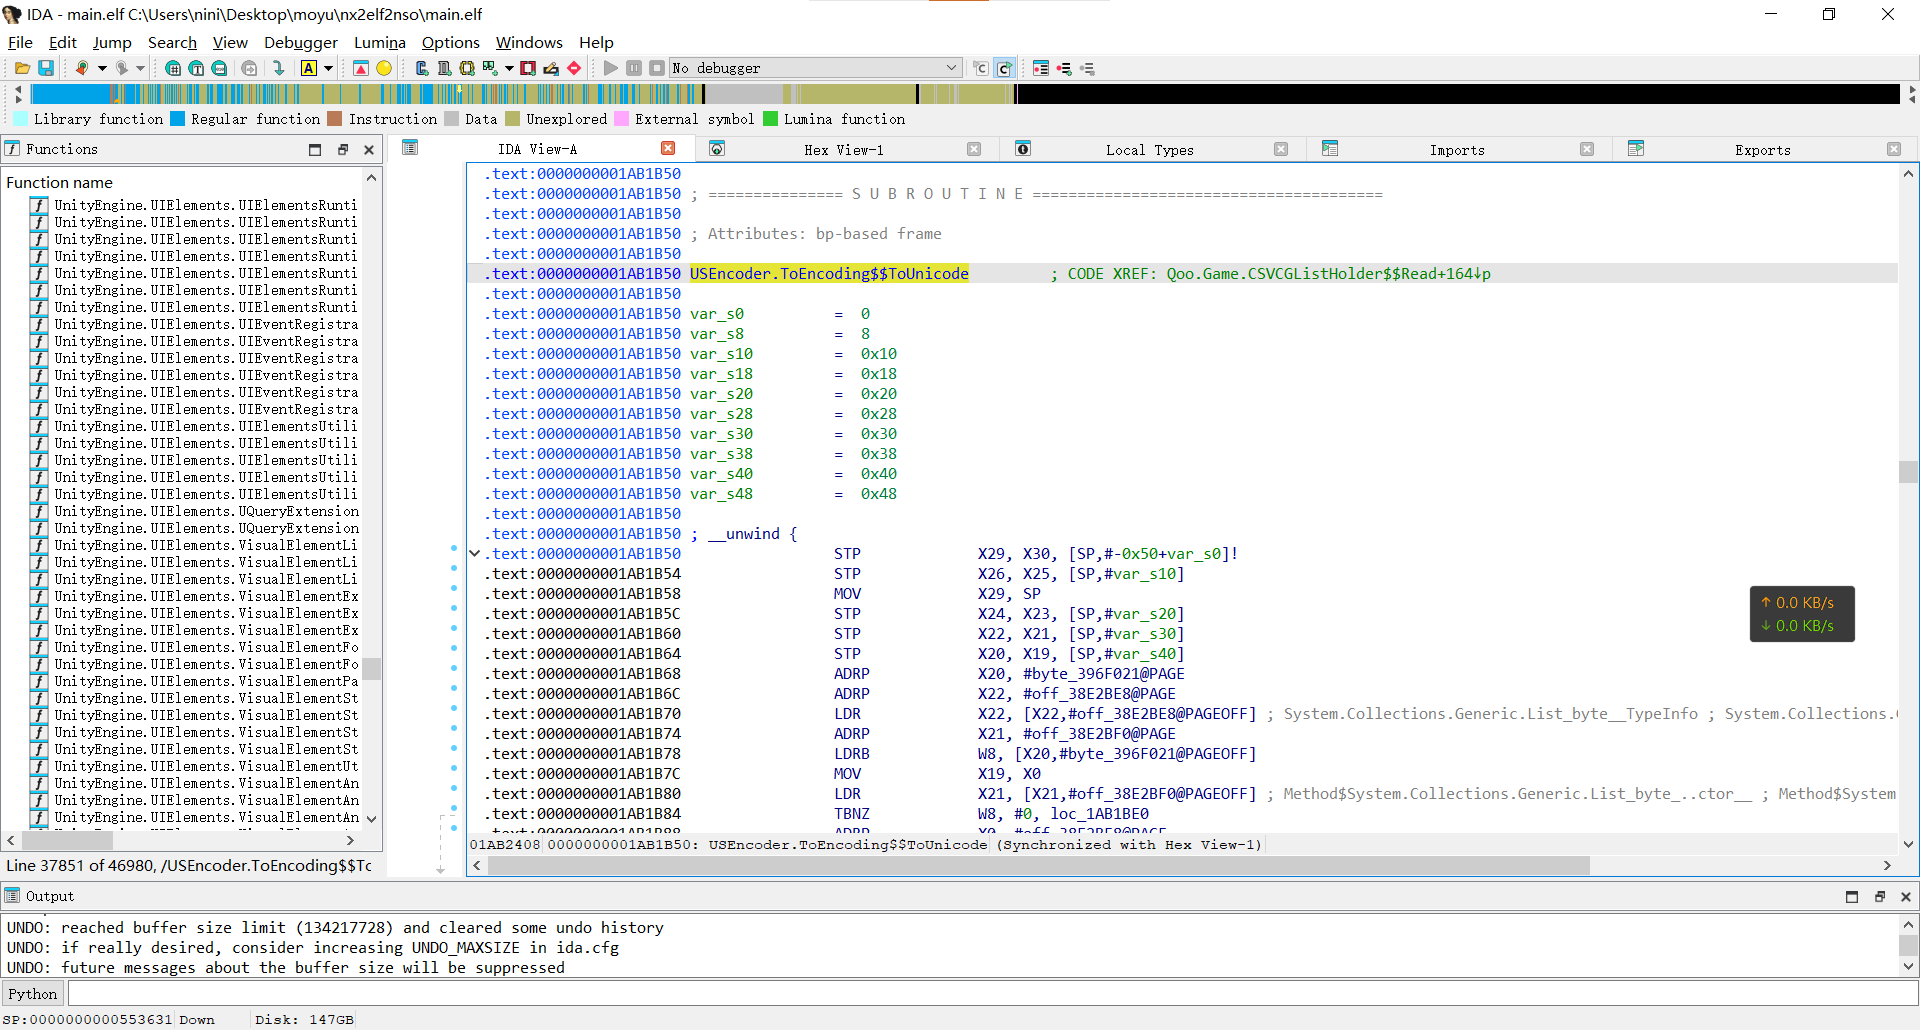Click the Python language selector button
Viewport: 1920px width, 1030px height.
(33, 993)
